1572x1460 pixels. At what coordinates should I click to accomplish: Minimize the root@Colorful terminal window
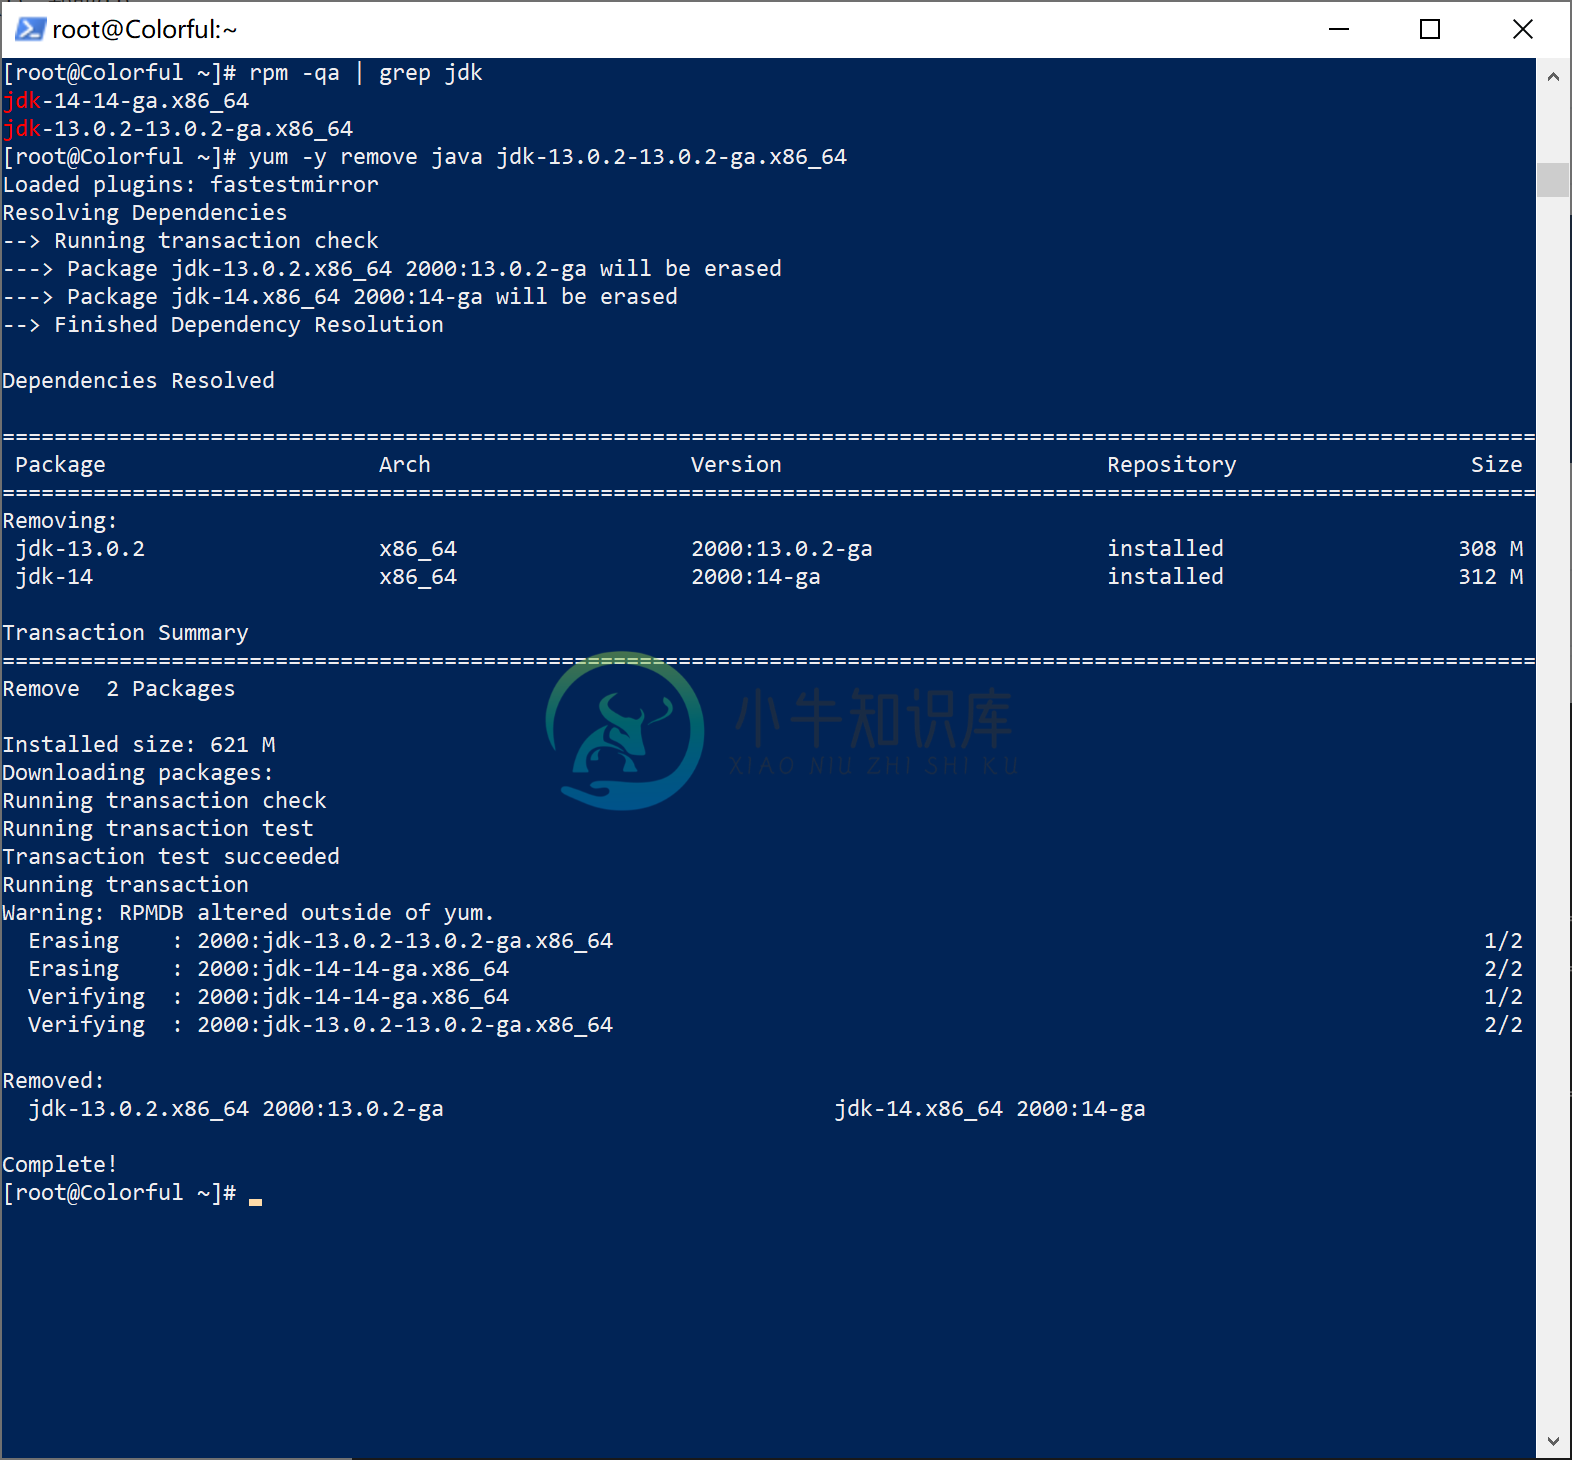pos(1339,29)
